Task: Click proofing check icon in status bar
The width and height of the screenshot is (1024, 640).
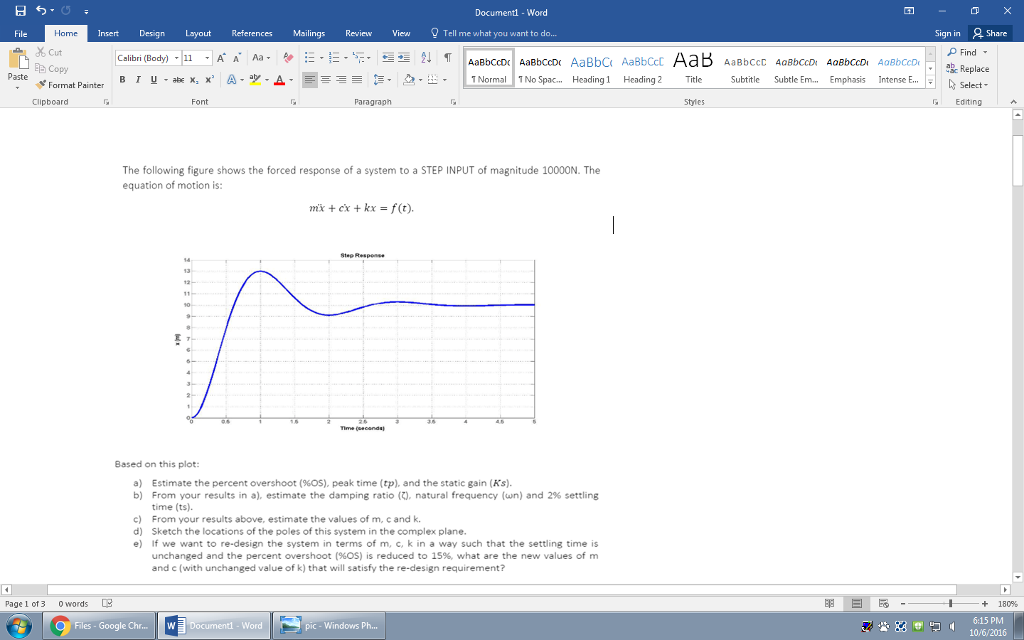Action: (107, 604)
